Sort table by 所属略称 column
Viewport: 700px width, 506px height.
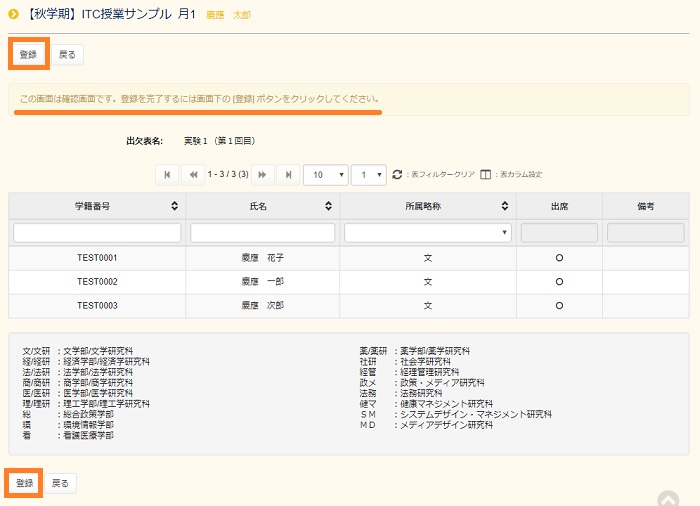[506, 205]
